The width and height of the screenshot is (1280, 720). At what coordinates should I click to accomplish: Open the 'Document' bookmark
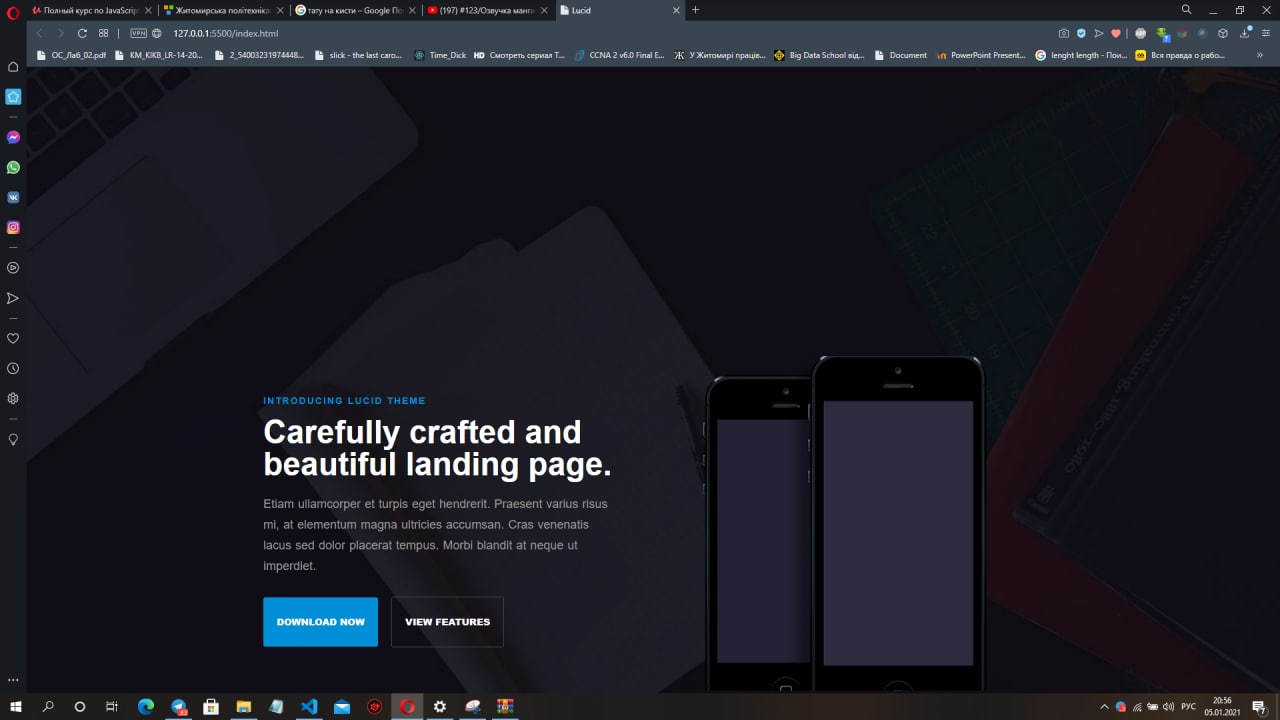900,55
